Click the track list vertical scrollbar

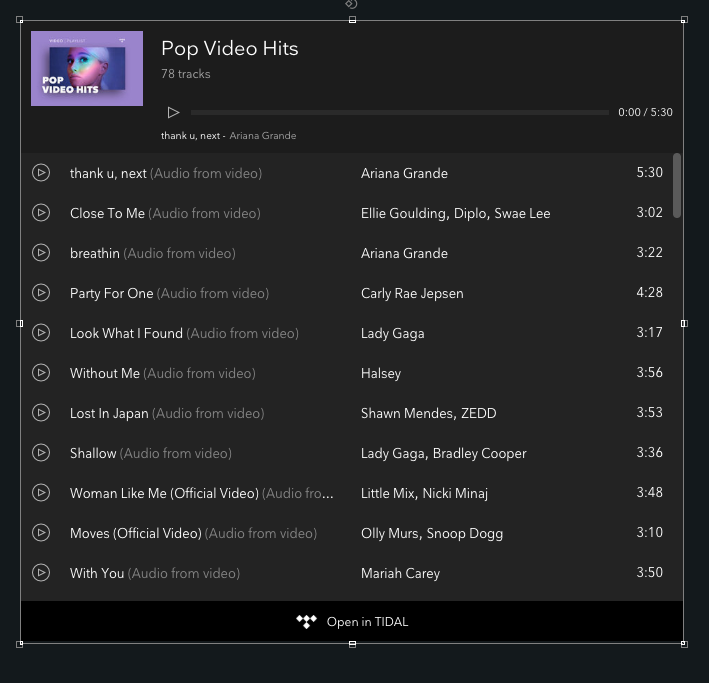(676, 185)
